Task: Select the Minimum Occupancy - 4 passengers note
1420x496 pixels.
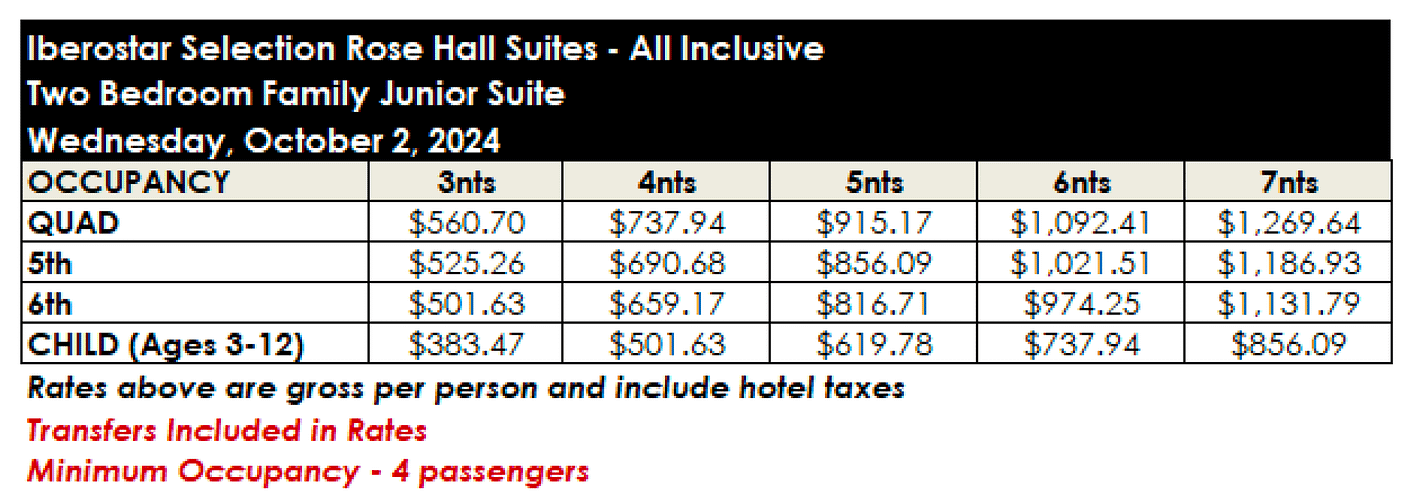Action: click(x=307, y=471)
